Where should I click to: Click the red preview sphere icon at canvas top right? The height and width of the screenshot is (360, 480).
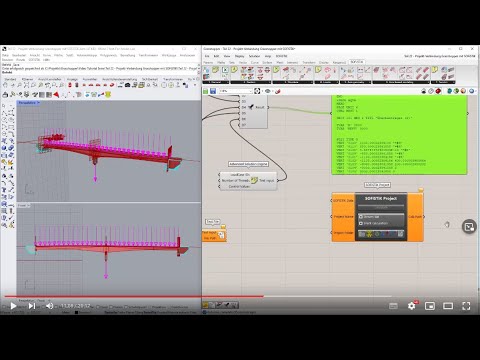coord(438,91)
